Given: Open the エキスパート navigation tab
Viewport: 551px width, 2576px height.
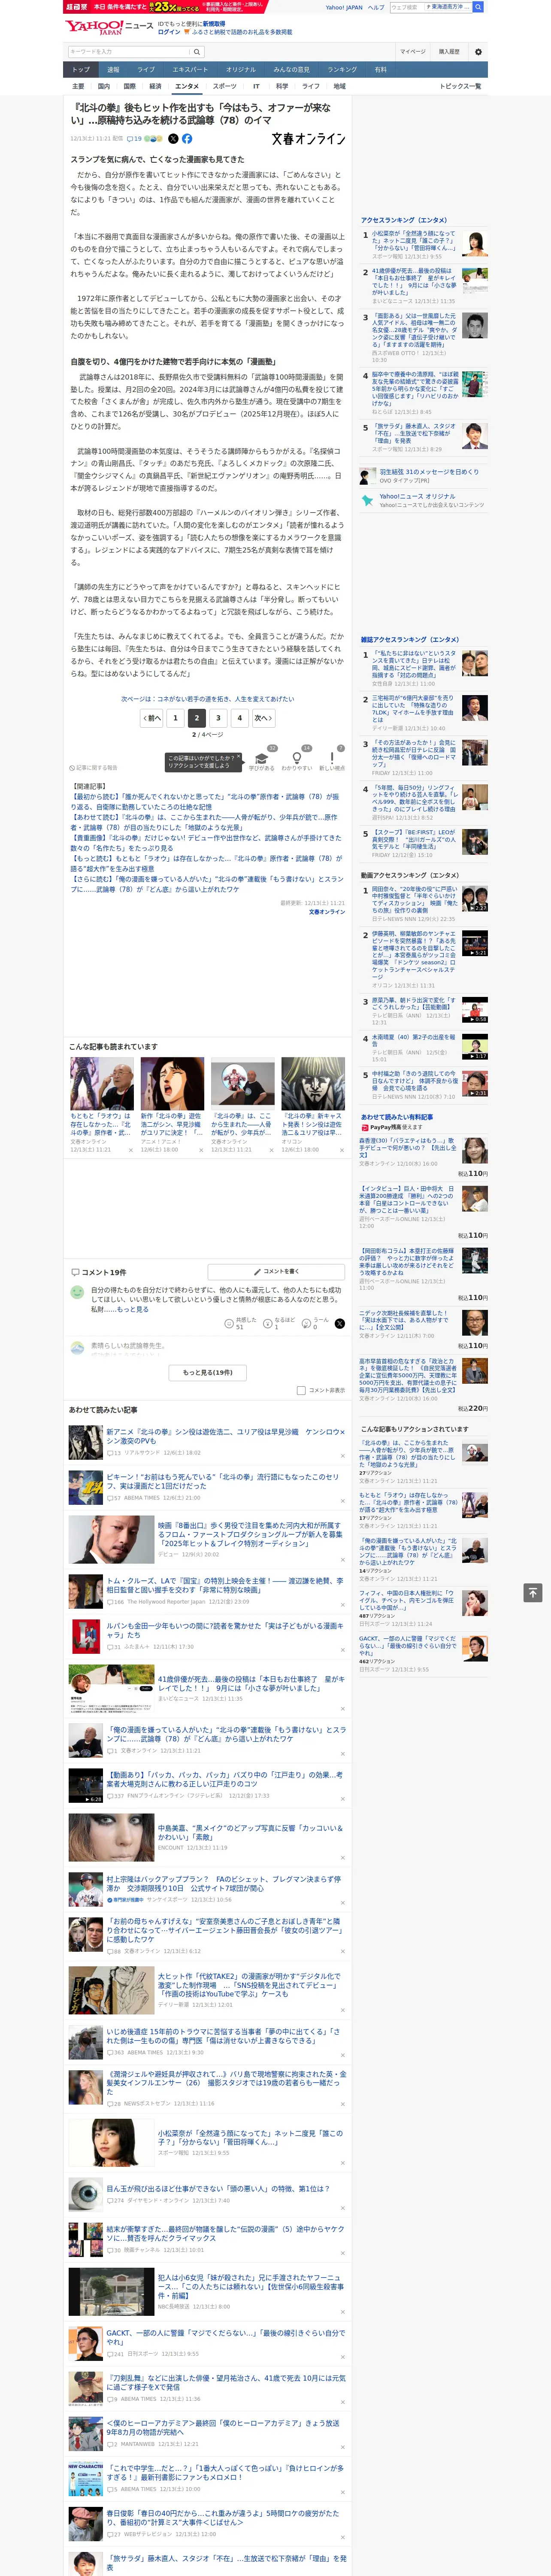Looking at the screenshot, I should click(190, 70).
